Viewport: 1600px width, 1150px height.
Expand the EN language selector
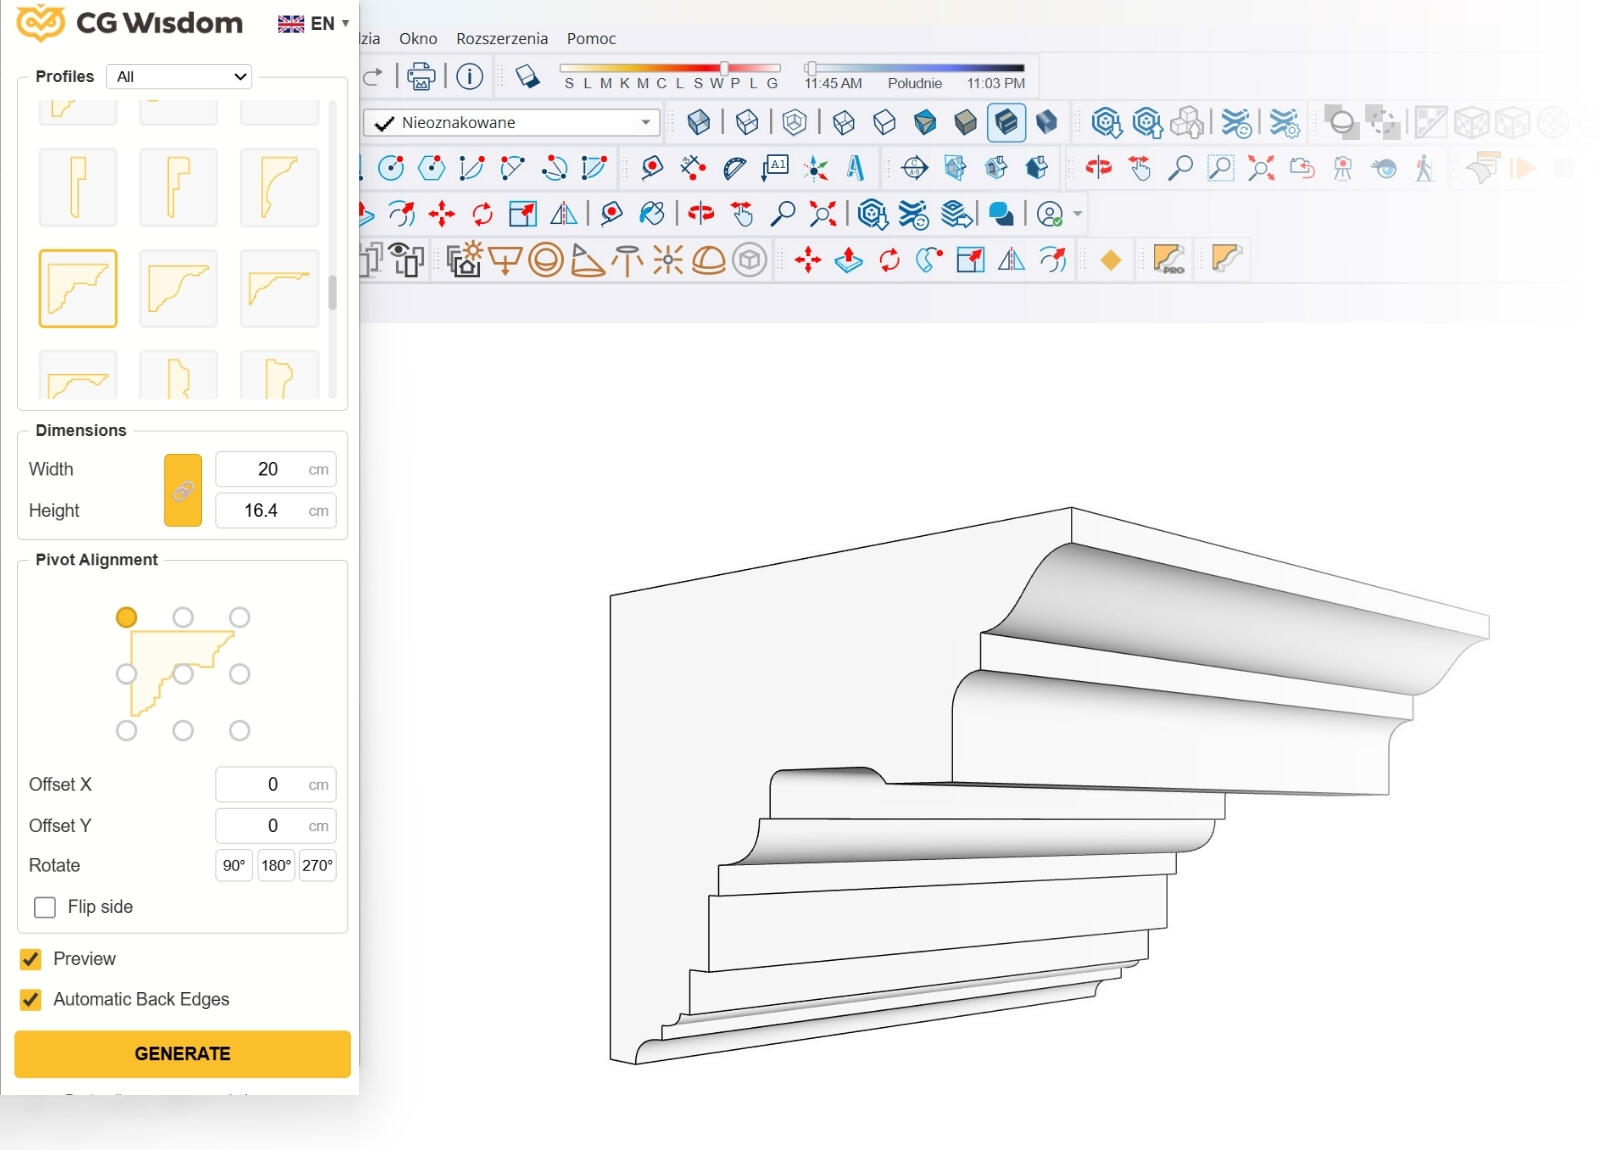coord(313,23)
